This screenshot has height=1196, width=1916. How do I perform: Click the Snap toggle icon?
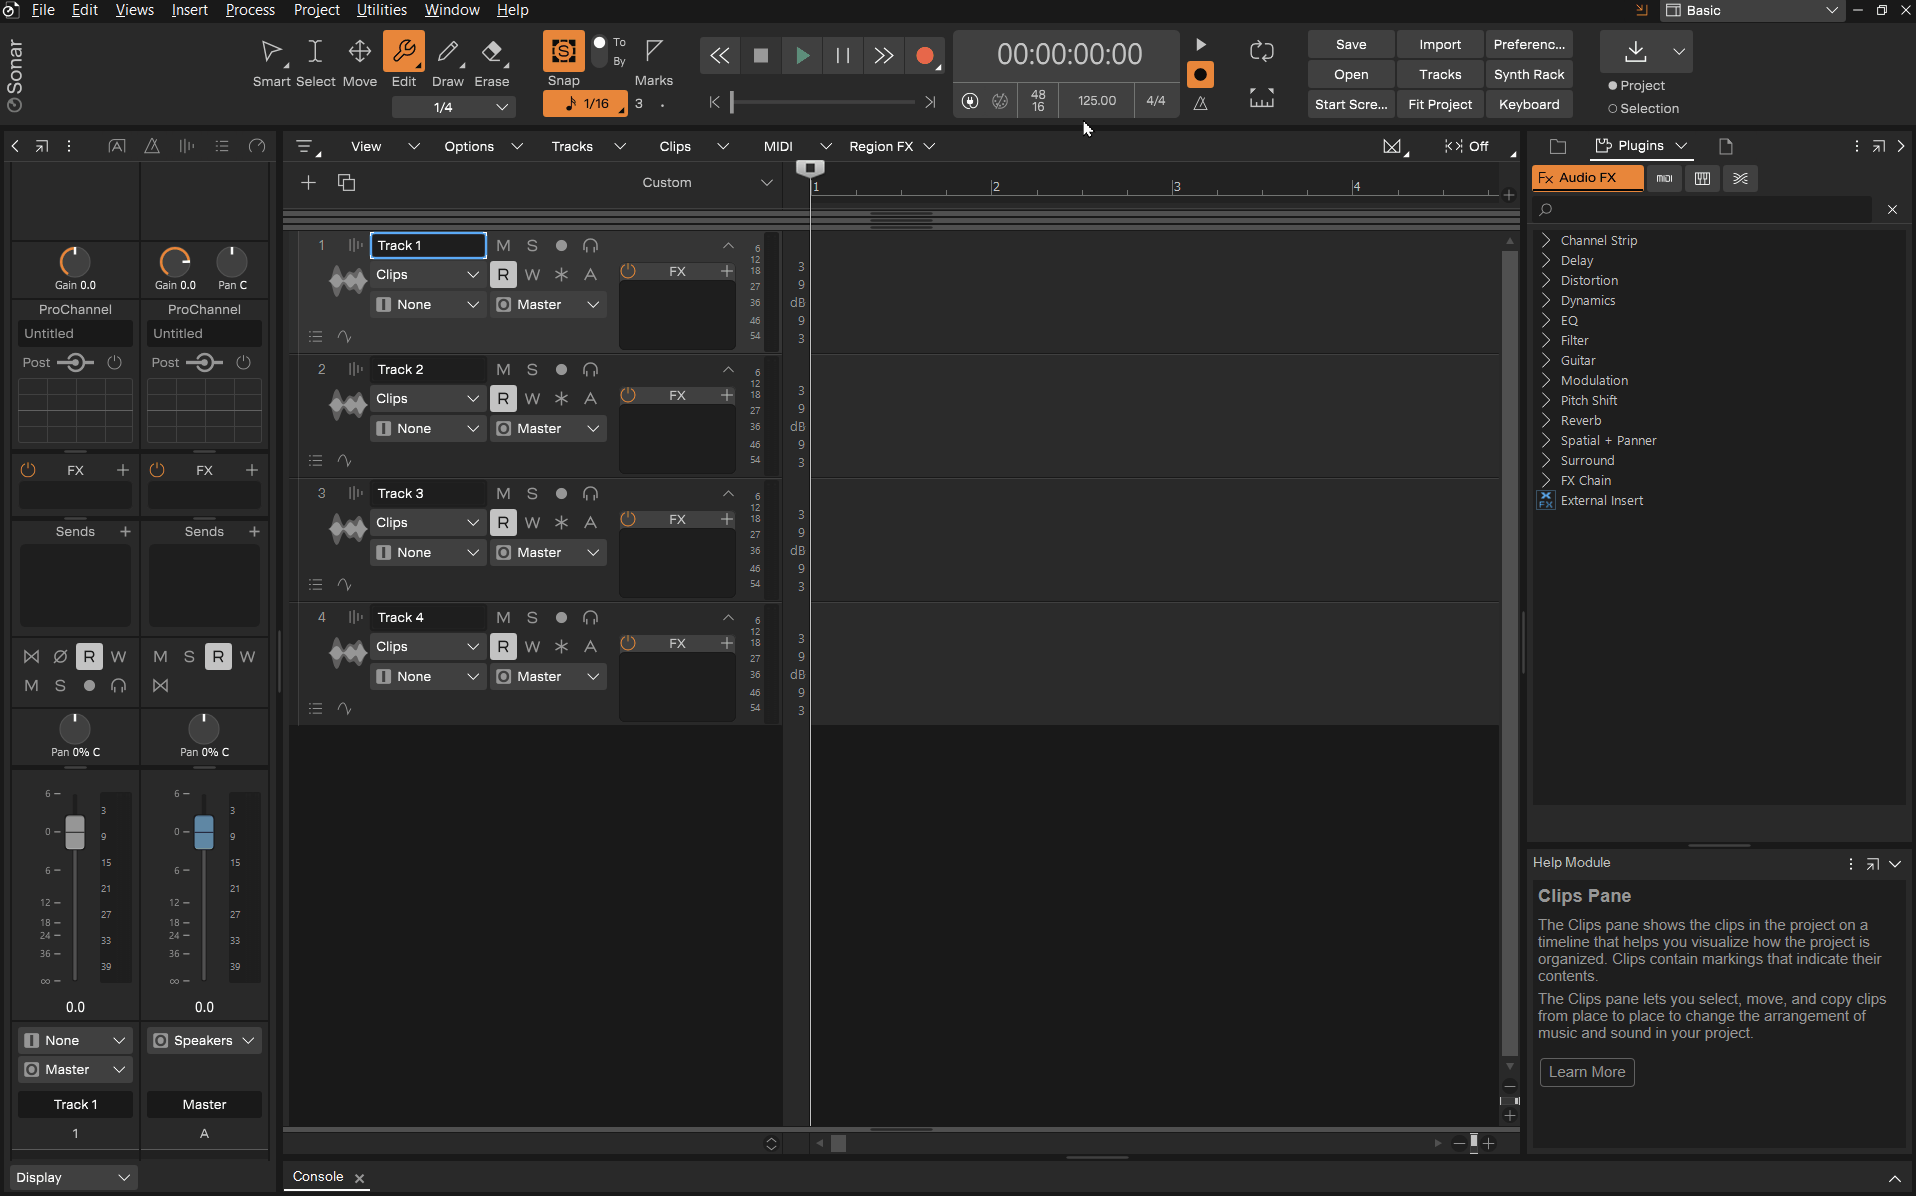[563, 50]
